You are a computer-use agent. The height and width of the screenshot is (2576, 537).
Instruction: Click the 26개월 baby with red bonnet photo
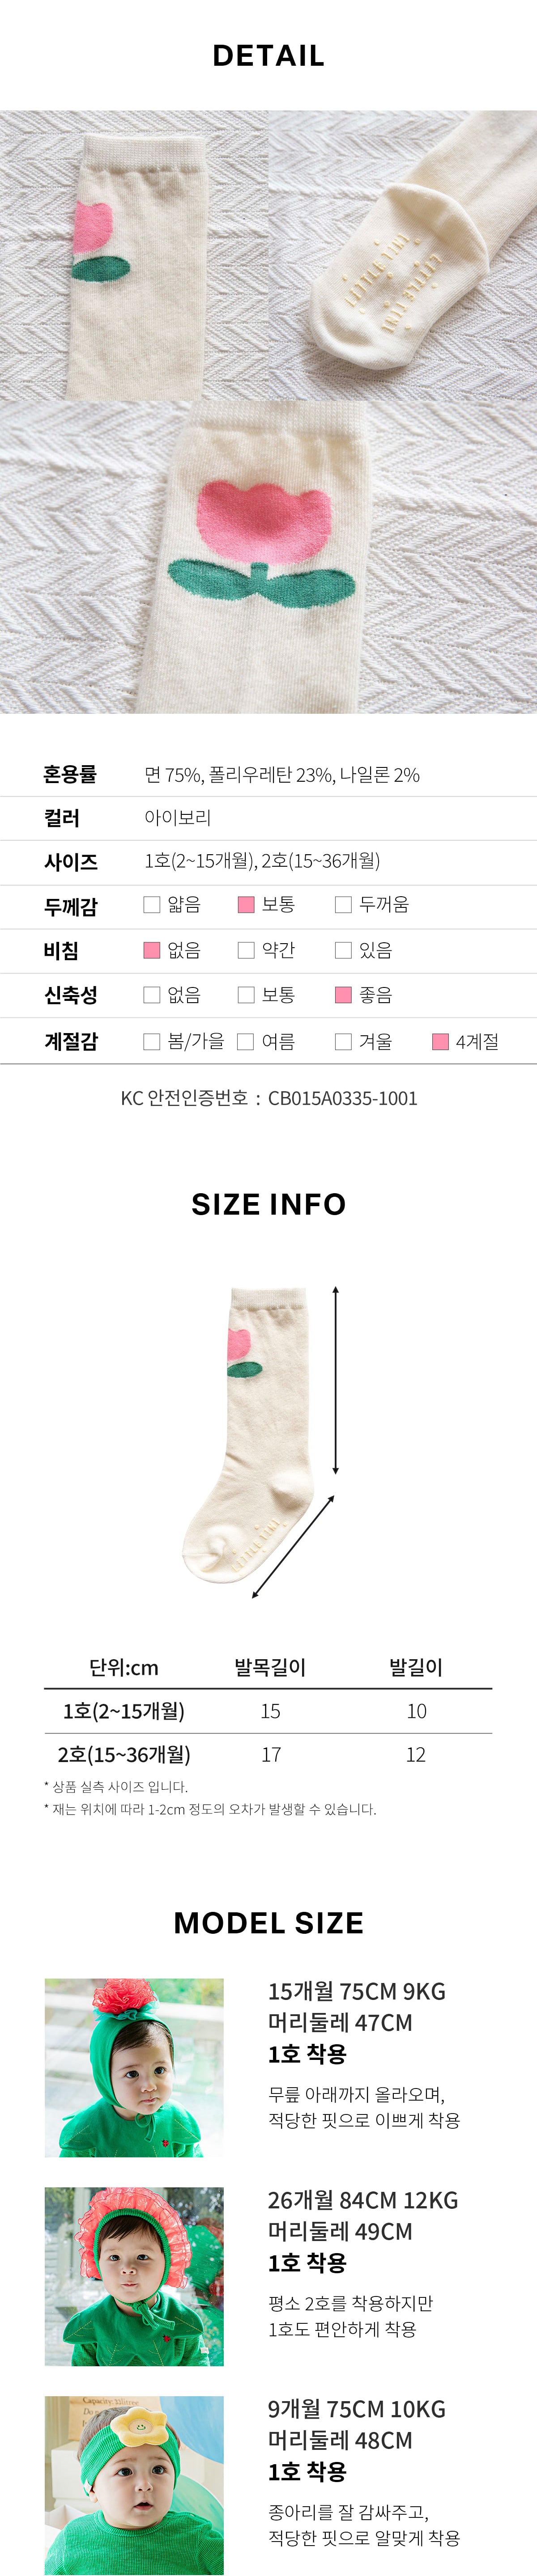[134, 2276]
